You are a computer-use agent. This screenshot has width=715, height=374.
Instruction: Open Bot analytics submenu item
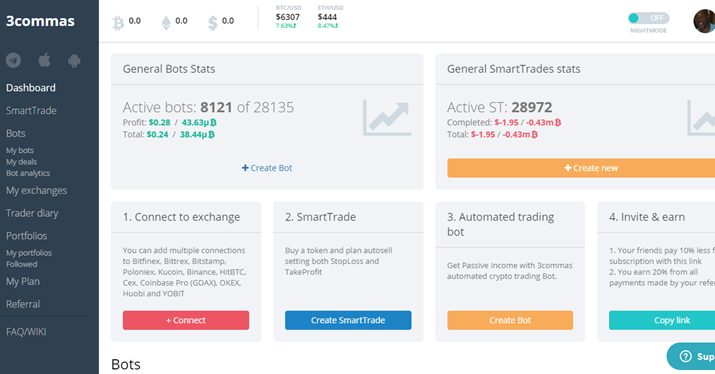click(x=28, y=173)
